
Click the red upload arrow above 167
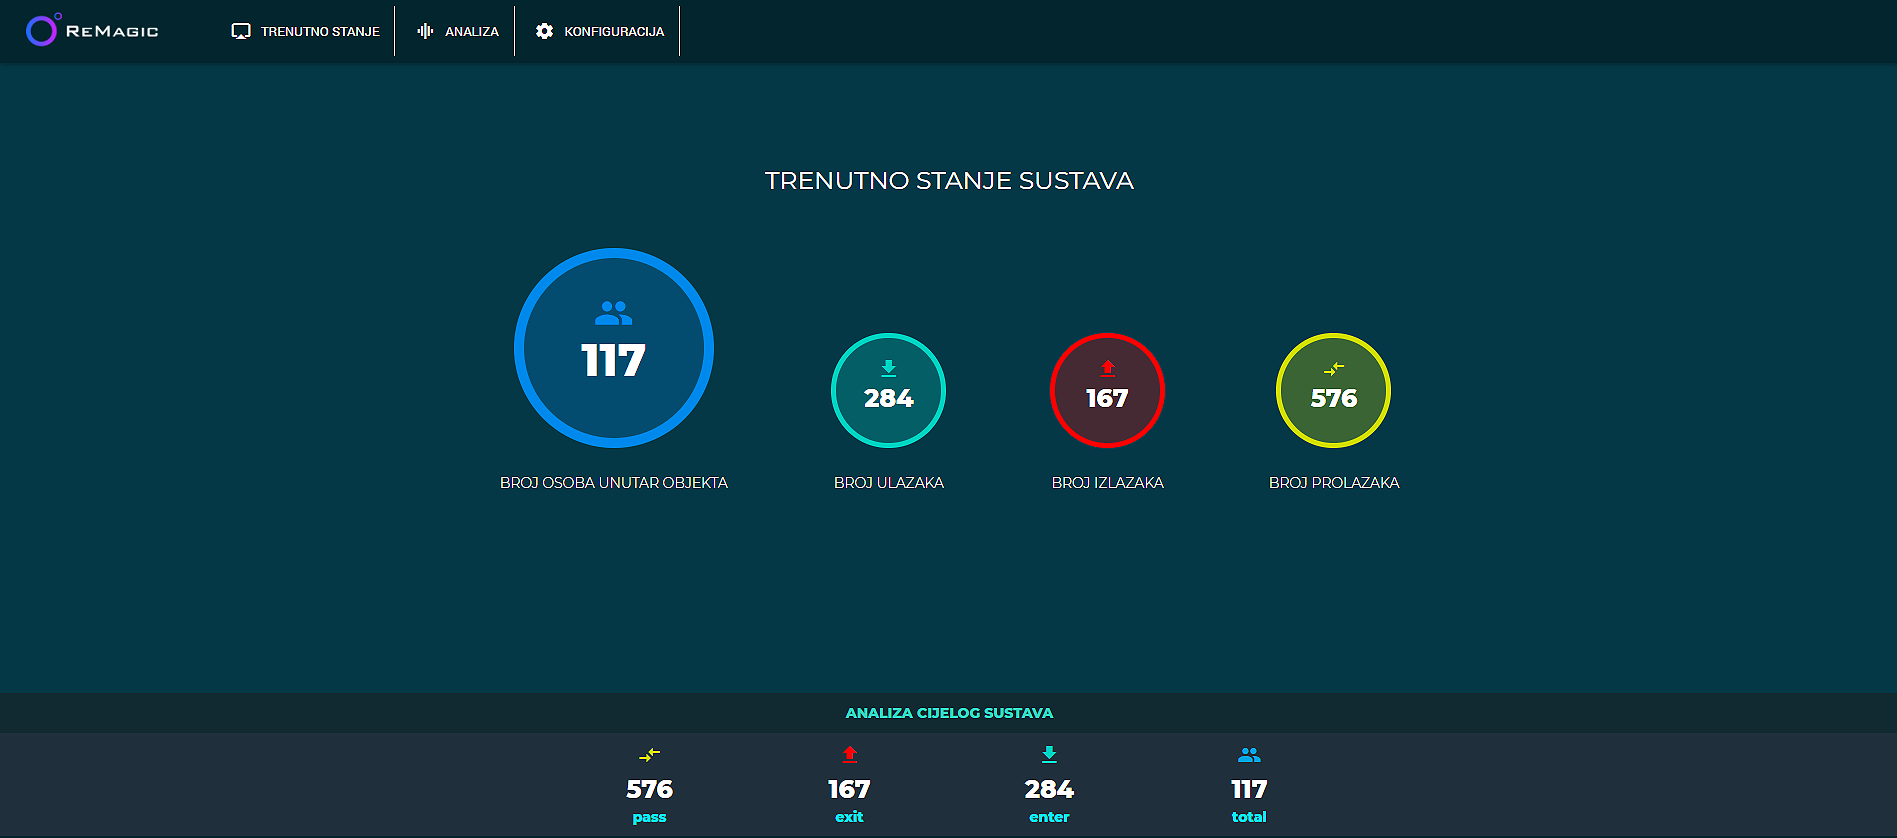coord(1107,368)
